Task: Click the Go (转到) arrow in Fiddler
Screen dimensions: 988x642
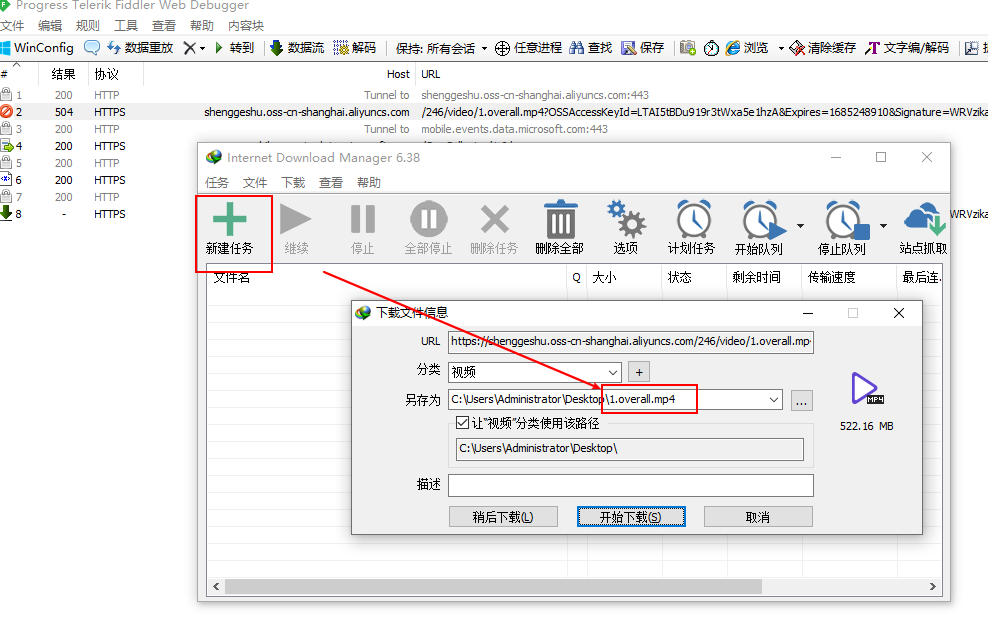Action: (219, 48)
